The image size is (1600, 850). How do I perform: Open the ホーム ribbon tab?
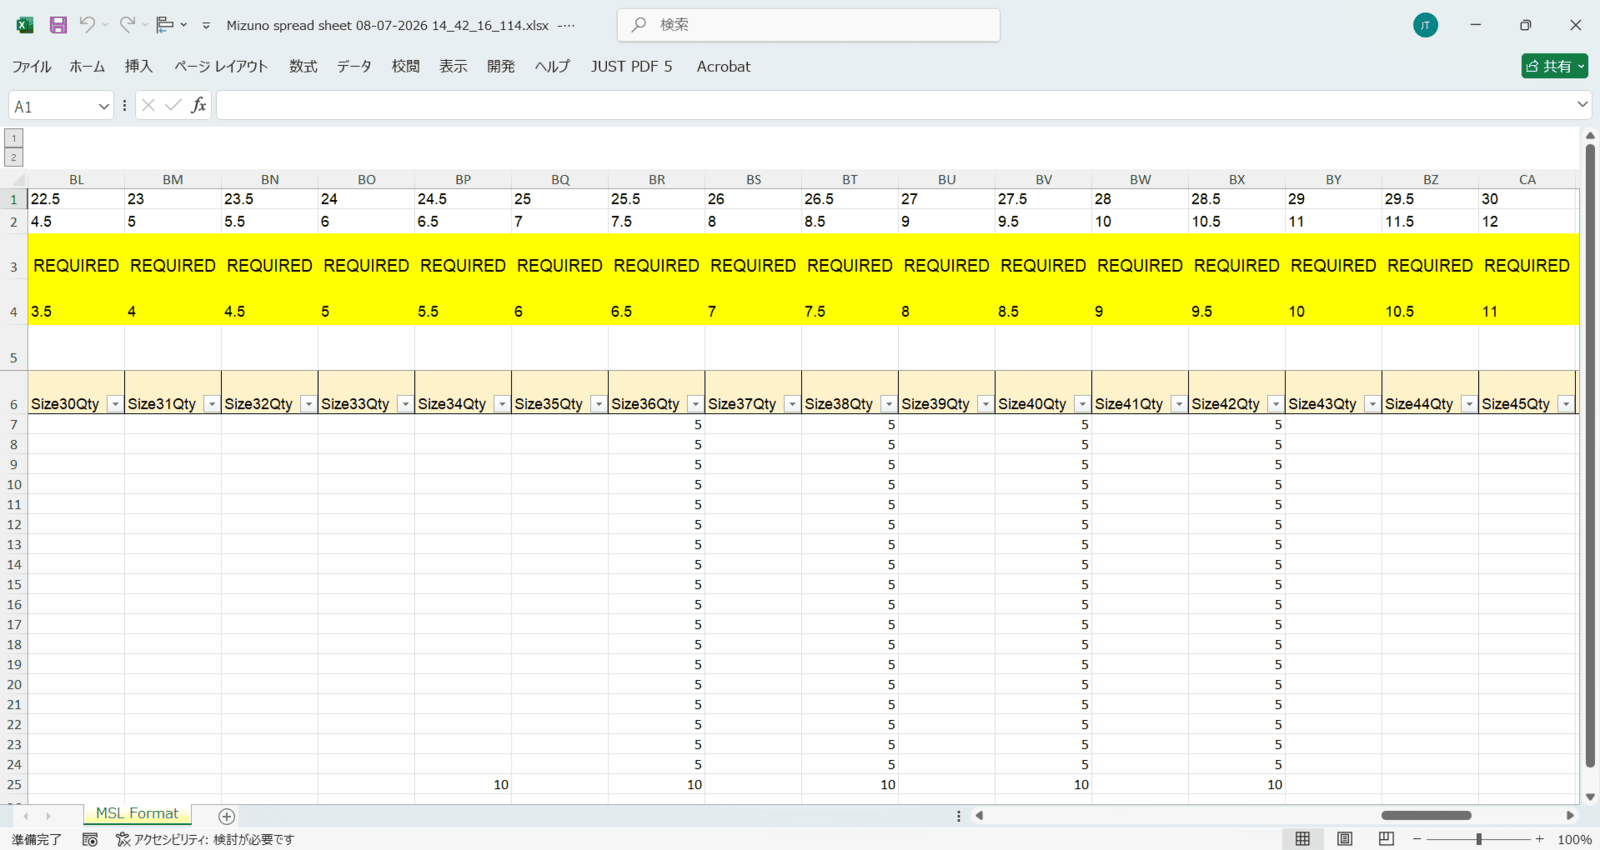87,66
